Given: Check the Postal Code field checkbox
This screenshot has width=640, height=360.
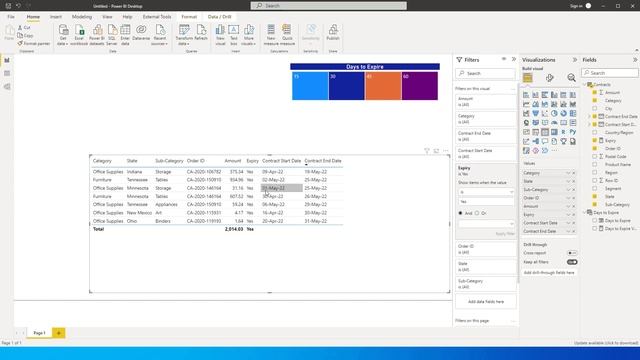Looking at the screenshot, I should click(x=595, y=157).
